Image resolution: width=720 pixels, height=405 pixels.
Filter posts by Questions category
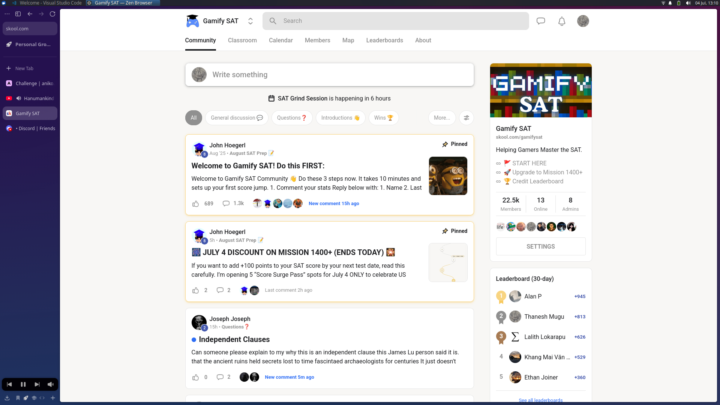(x=292, y=118)
